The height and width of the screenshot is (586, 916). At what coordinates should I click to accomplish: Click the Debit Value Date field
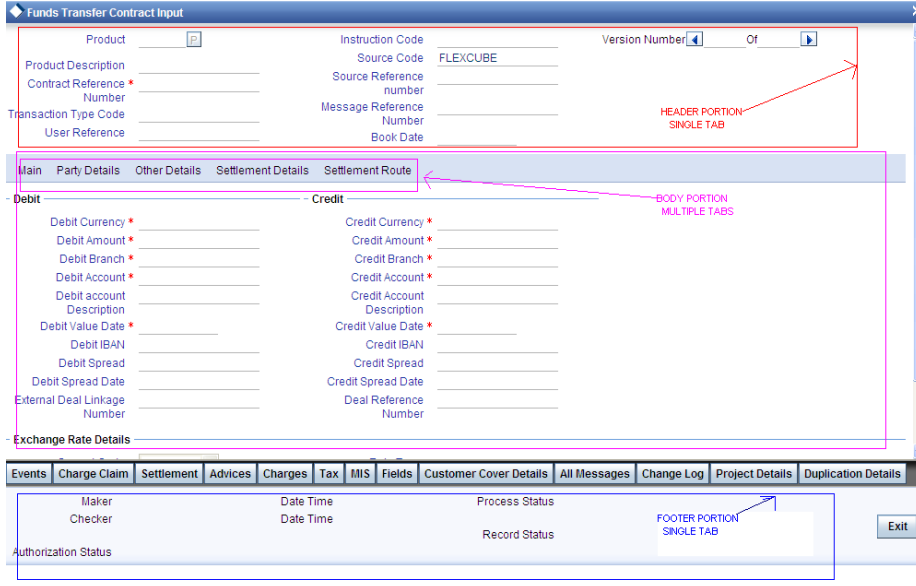pos(179,327)
